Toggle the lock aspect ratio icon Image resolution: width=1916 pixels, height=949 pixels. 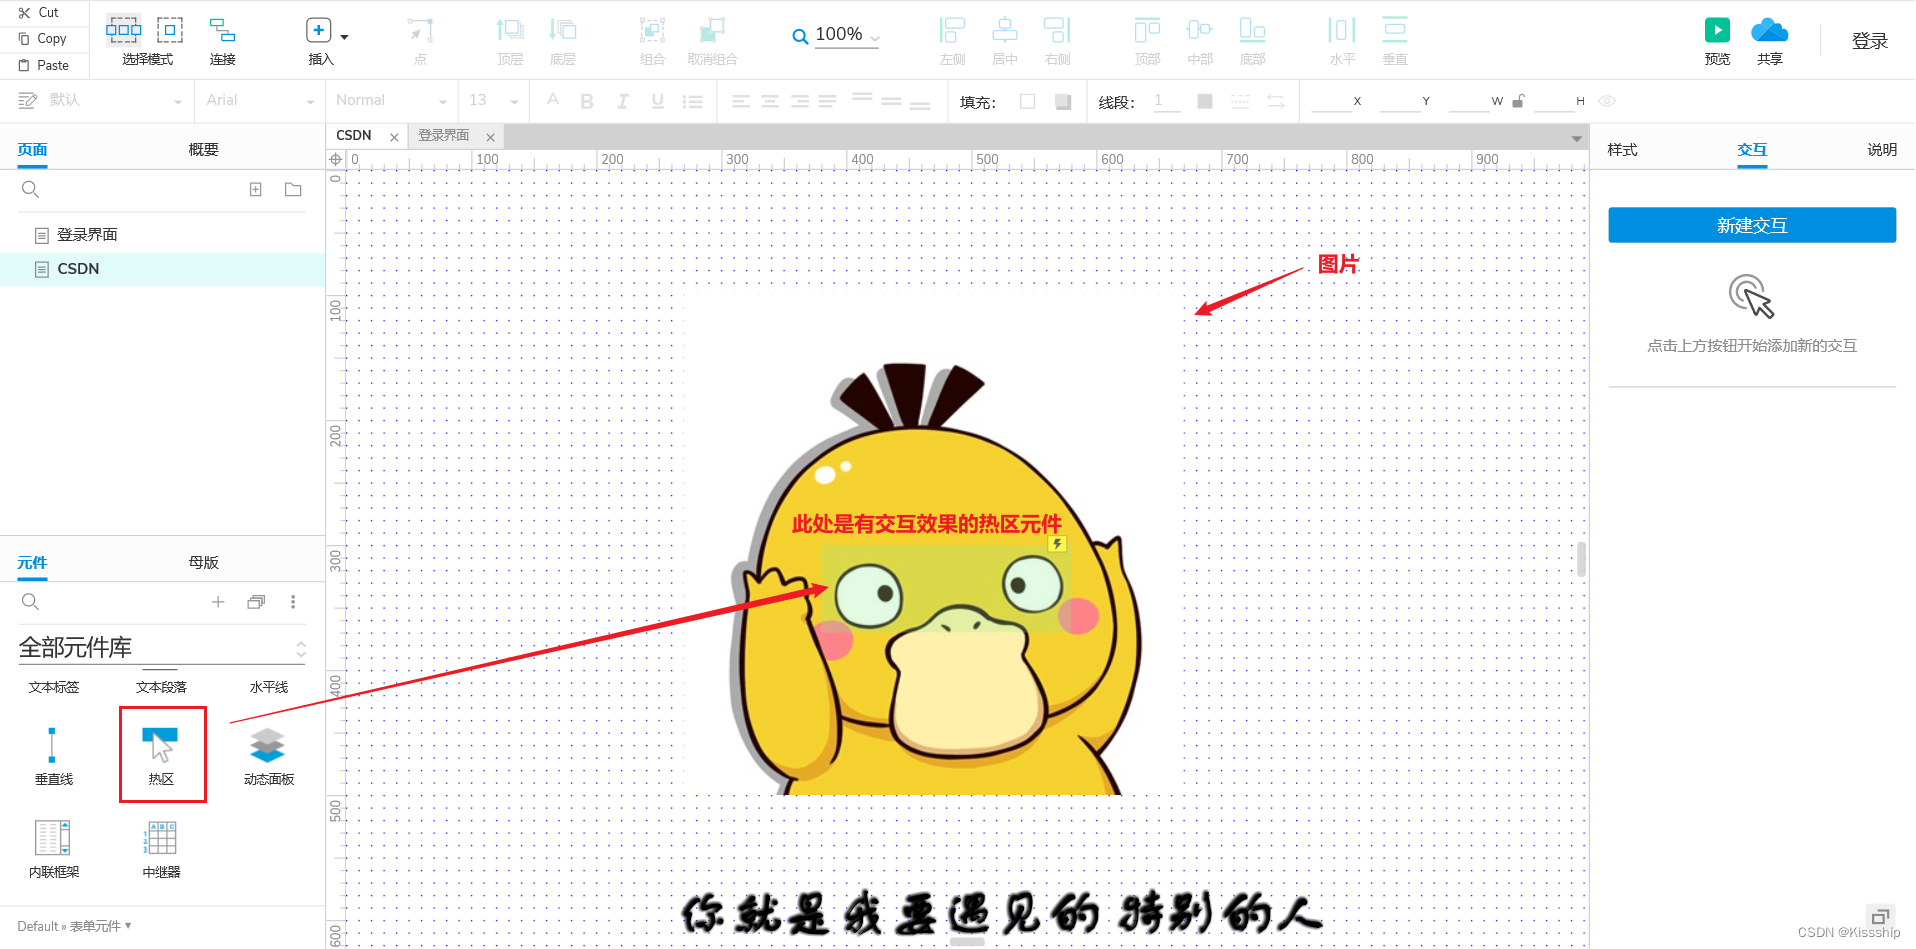(1518, 101)
